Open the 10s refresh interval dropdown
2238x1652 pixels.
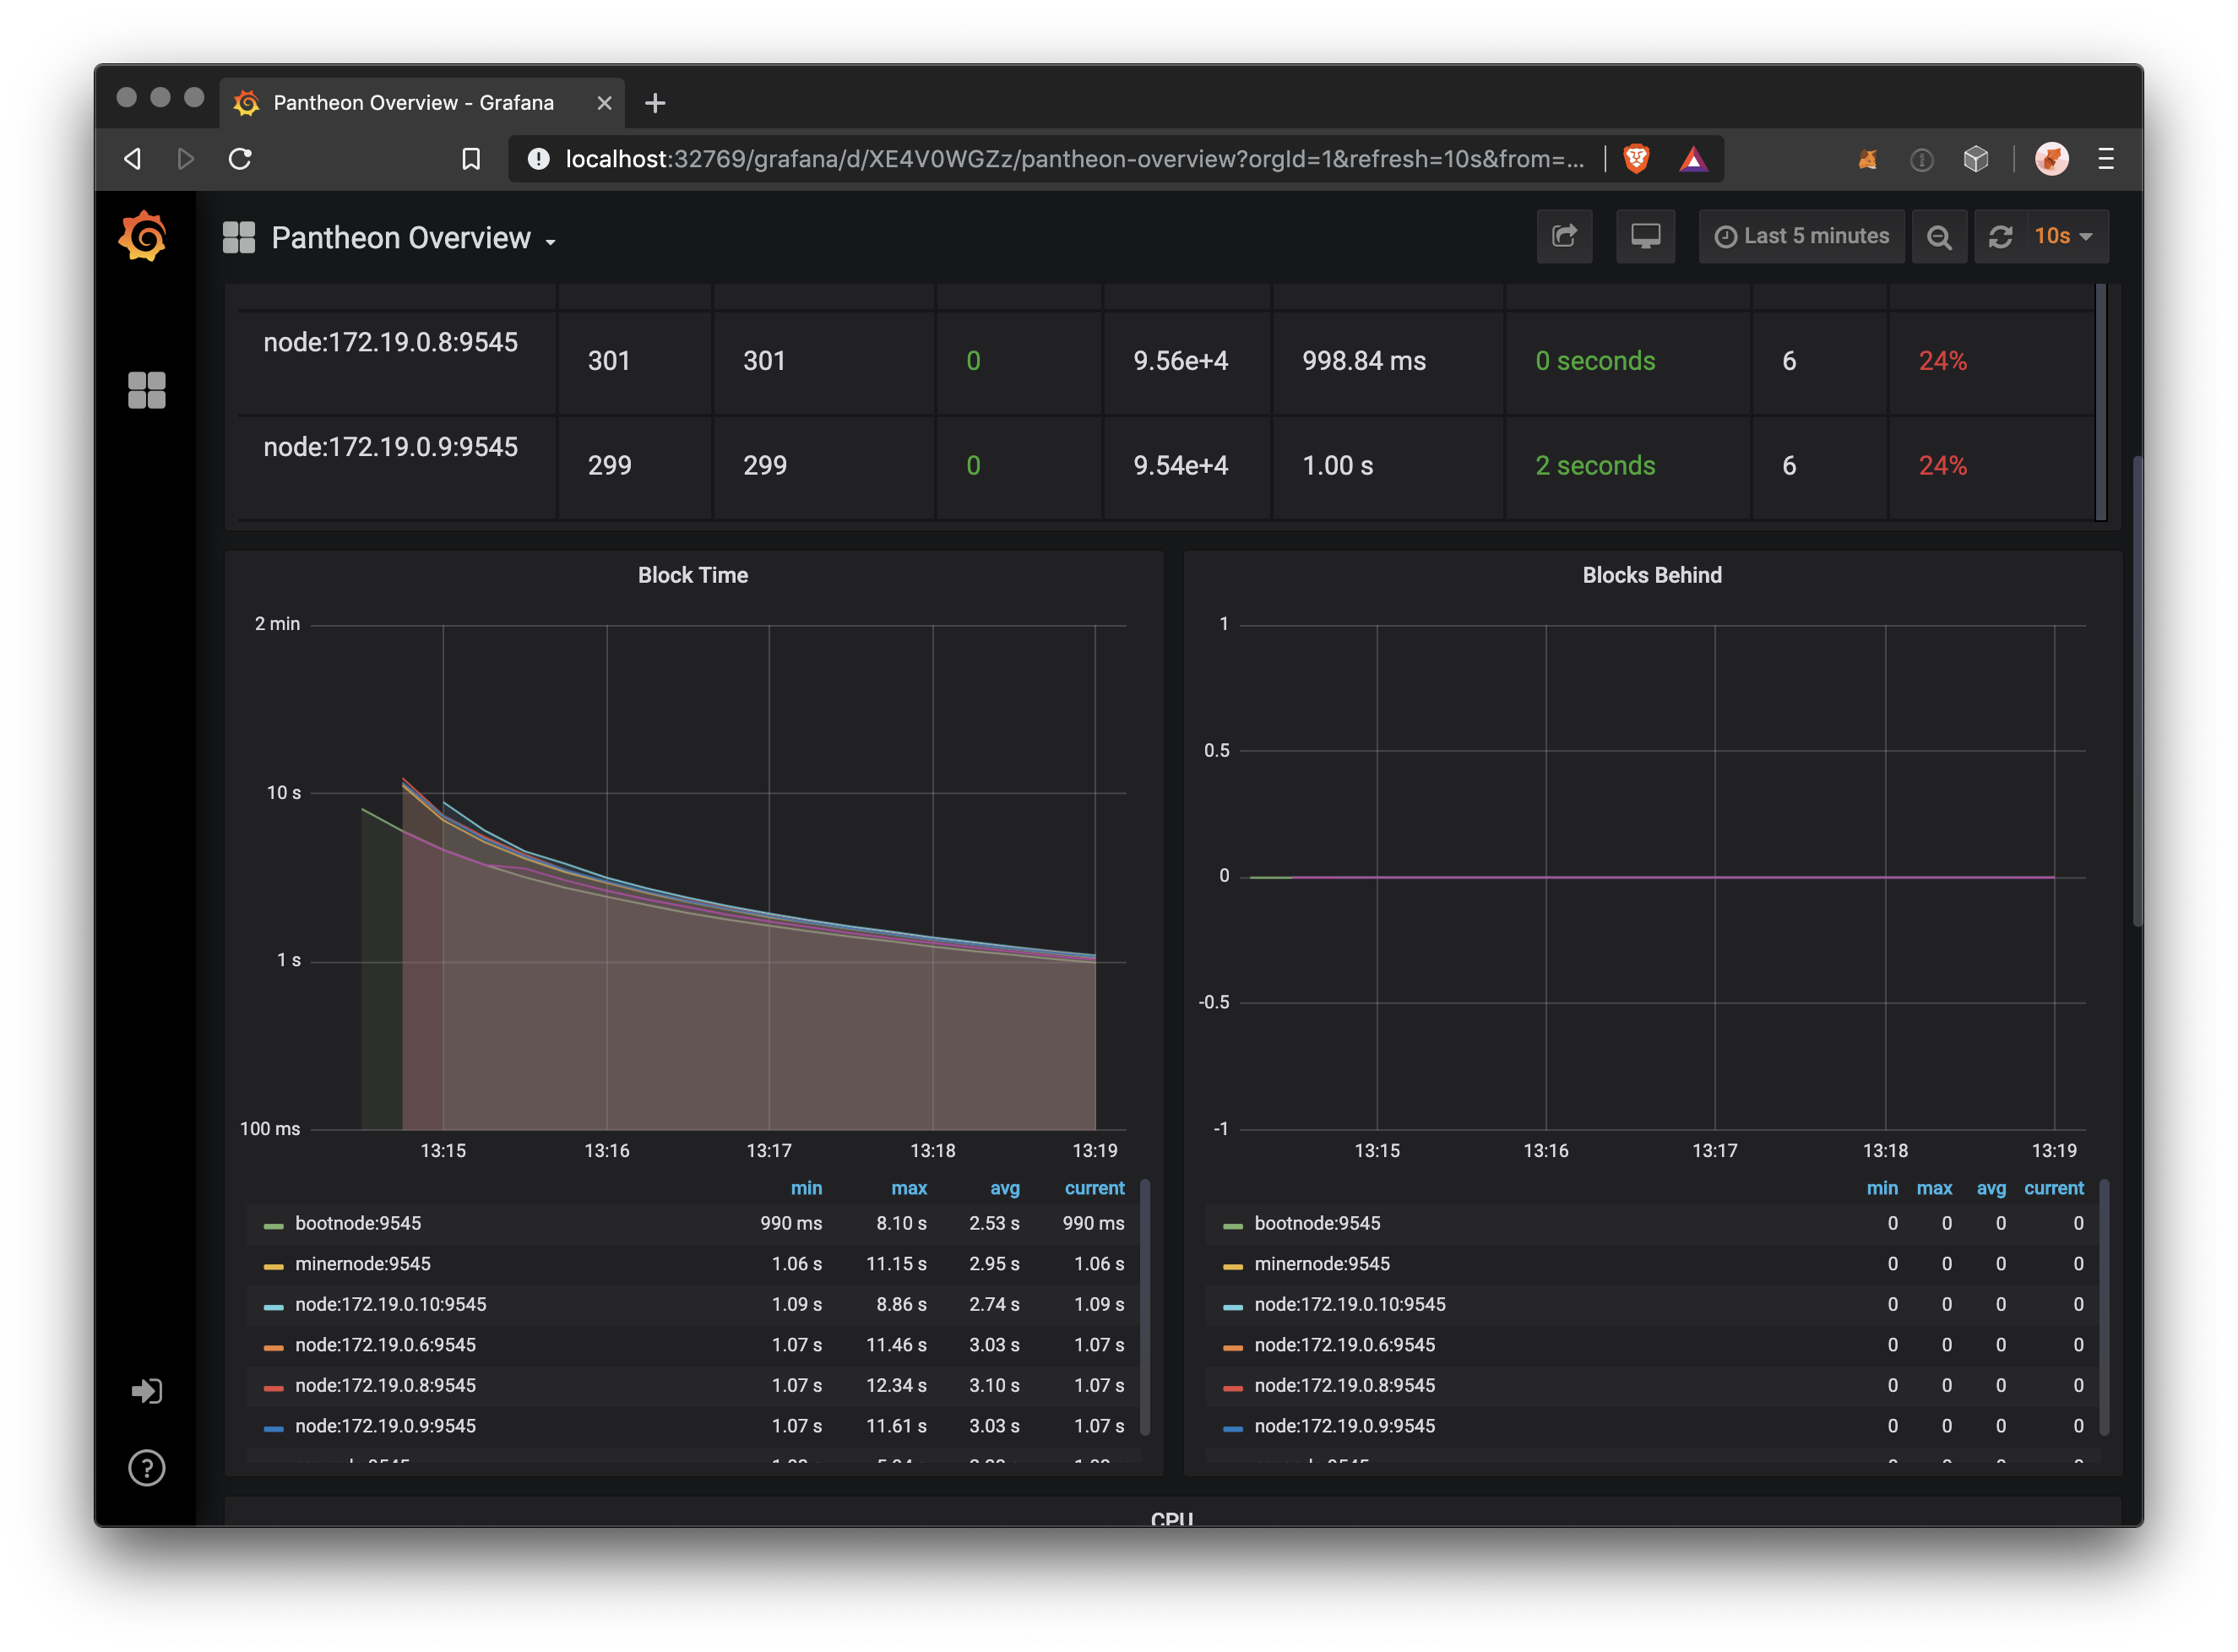(2065, 236)
